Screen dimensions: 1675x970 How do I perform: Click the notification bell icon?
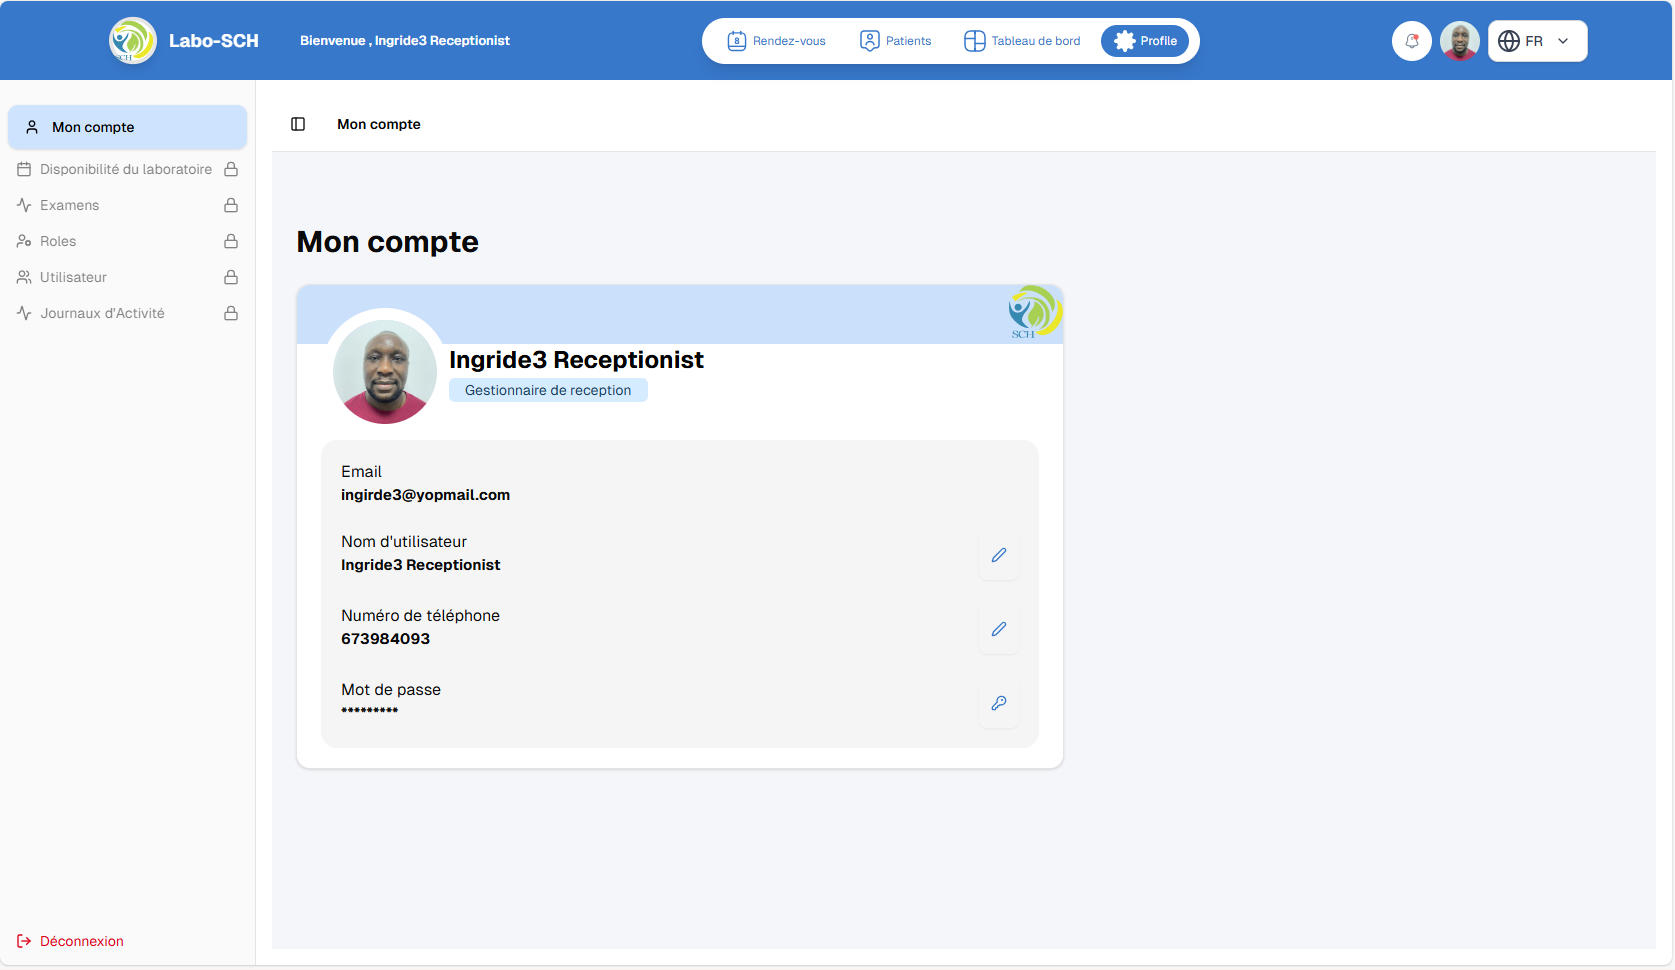(1411, 41)
